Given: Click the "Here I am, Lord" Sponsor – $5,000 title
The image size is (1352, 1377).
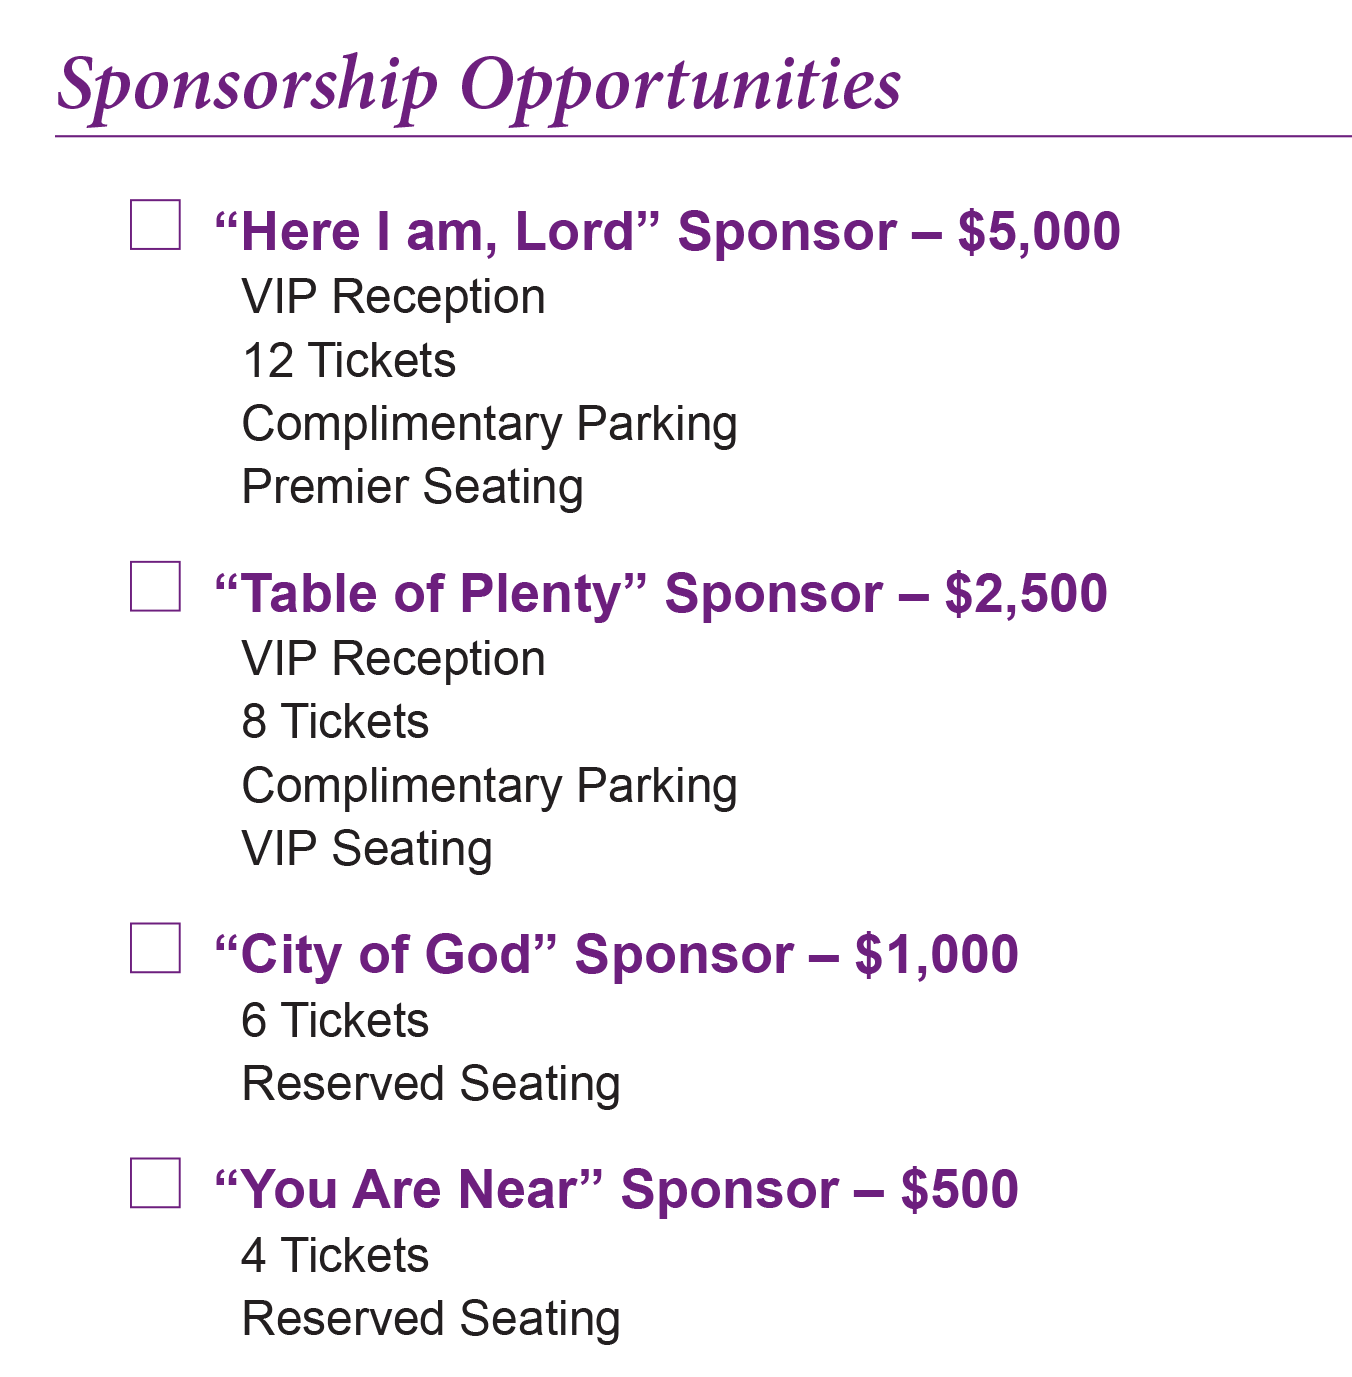Looking at the screenshot, I should (x=667, y=233).
